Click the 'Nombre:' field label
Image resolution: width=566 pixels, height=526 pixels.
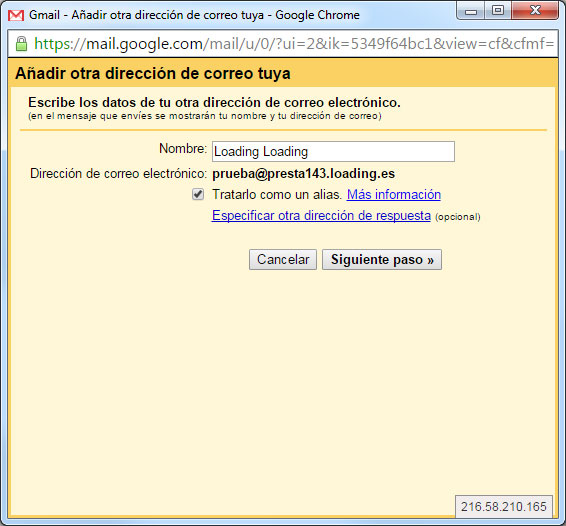click(183, 148)
